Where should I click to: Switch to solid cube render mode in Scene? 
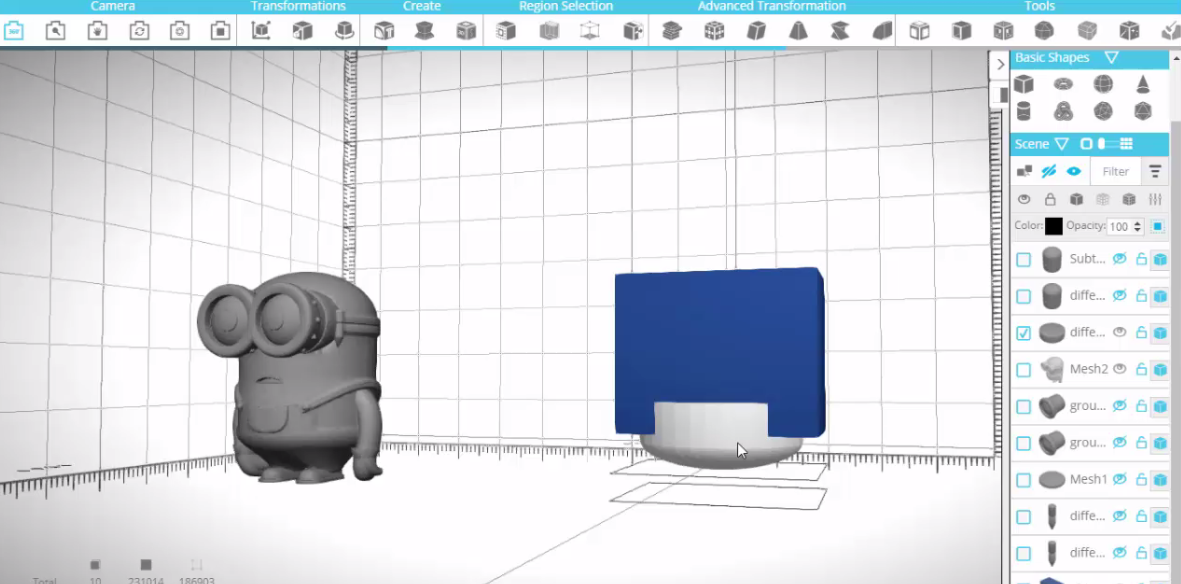pos(1076,200)
